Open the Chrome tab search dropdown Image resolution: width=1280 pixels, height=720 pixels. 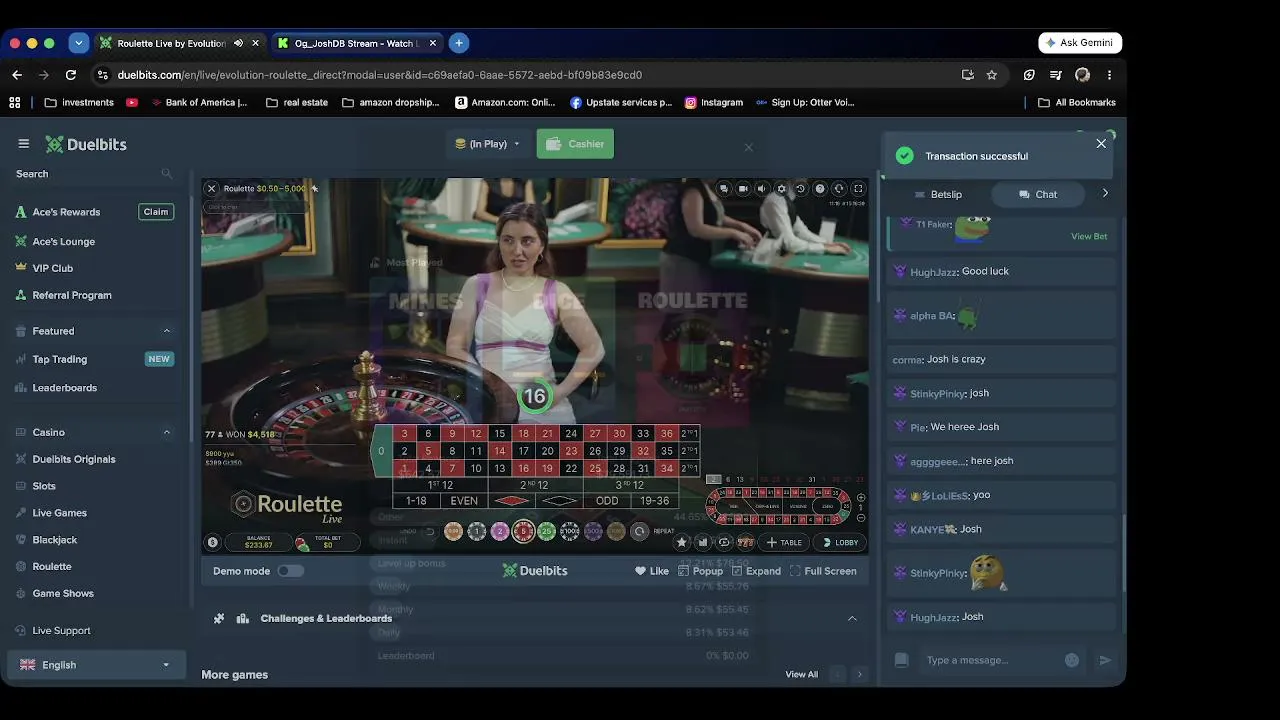click(79, 43)
